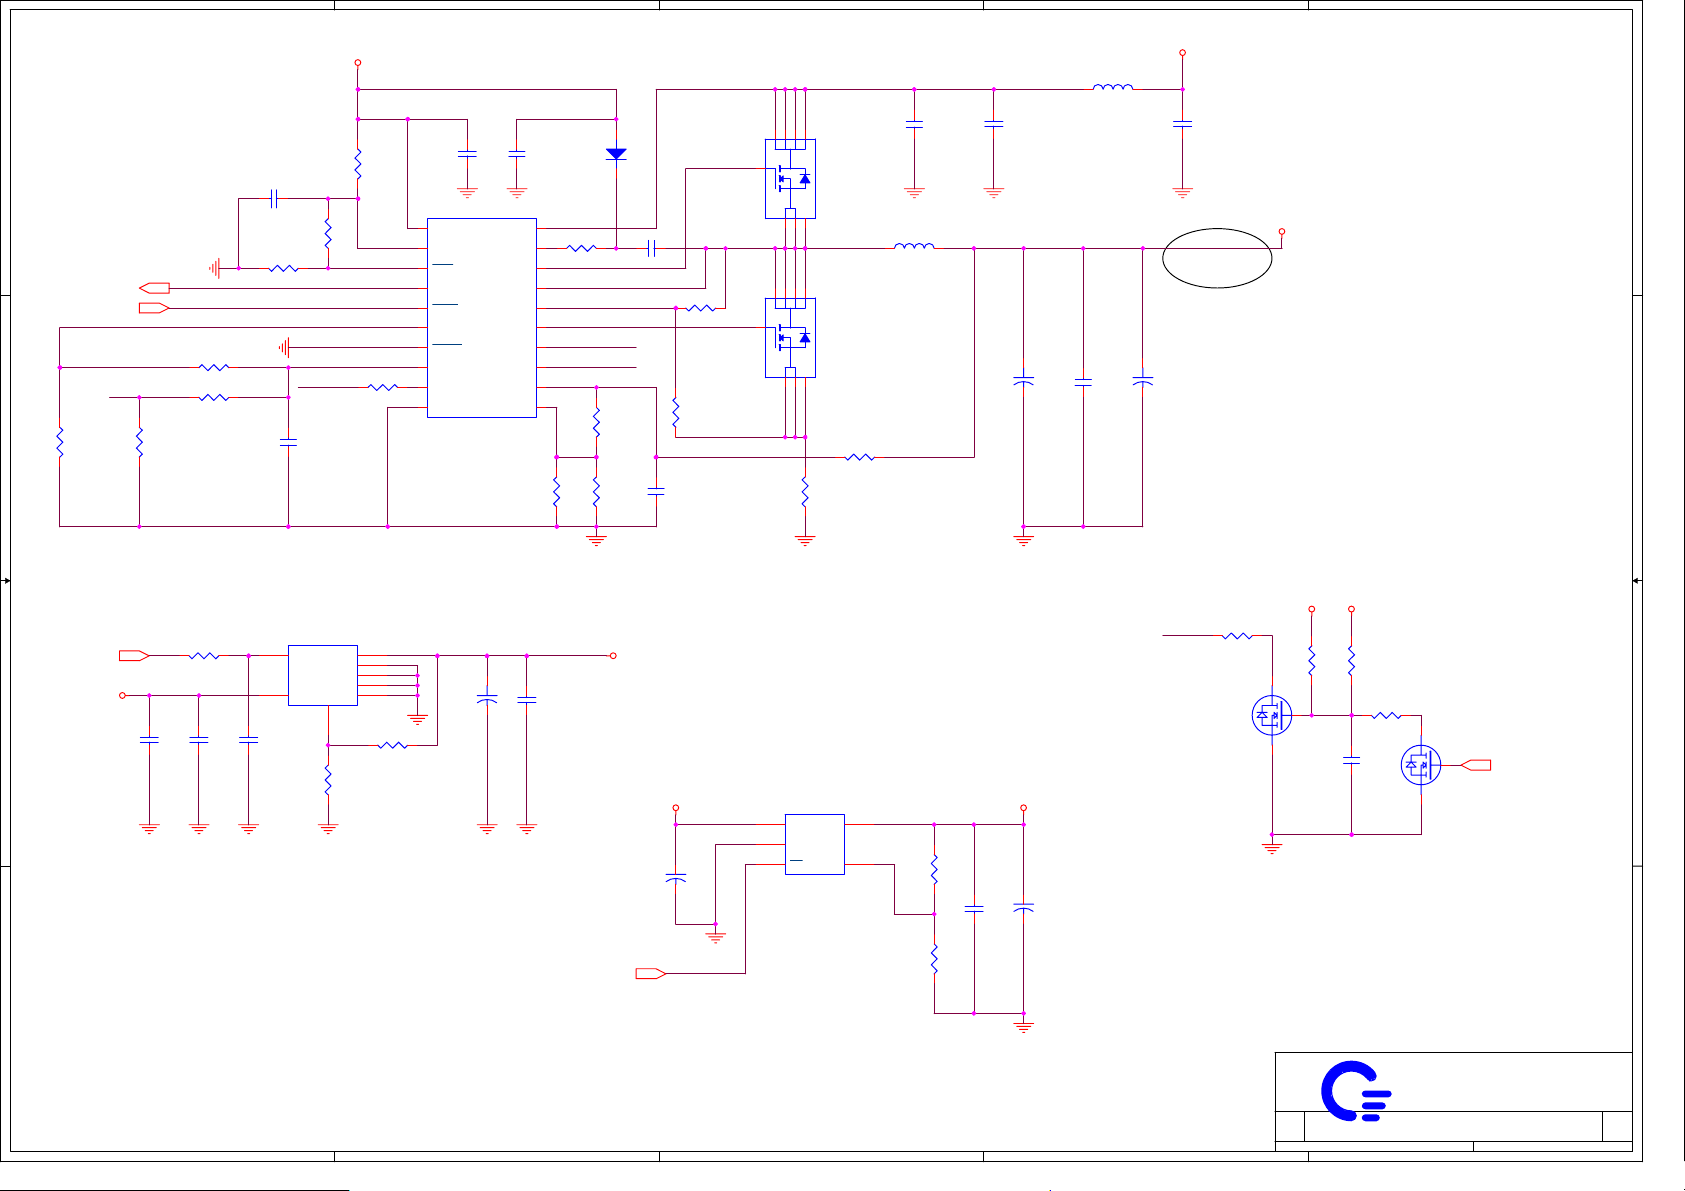Click the left-pointing red port left of the large IC
This screenshot has width=1685, height=1191.
tap(154, 288)
